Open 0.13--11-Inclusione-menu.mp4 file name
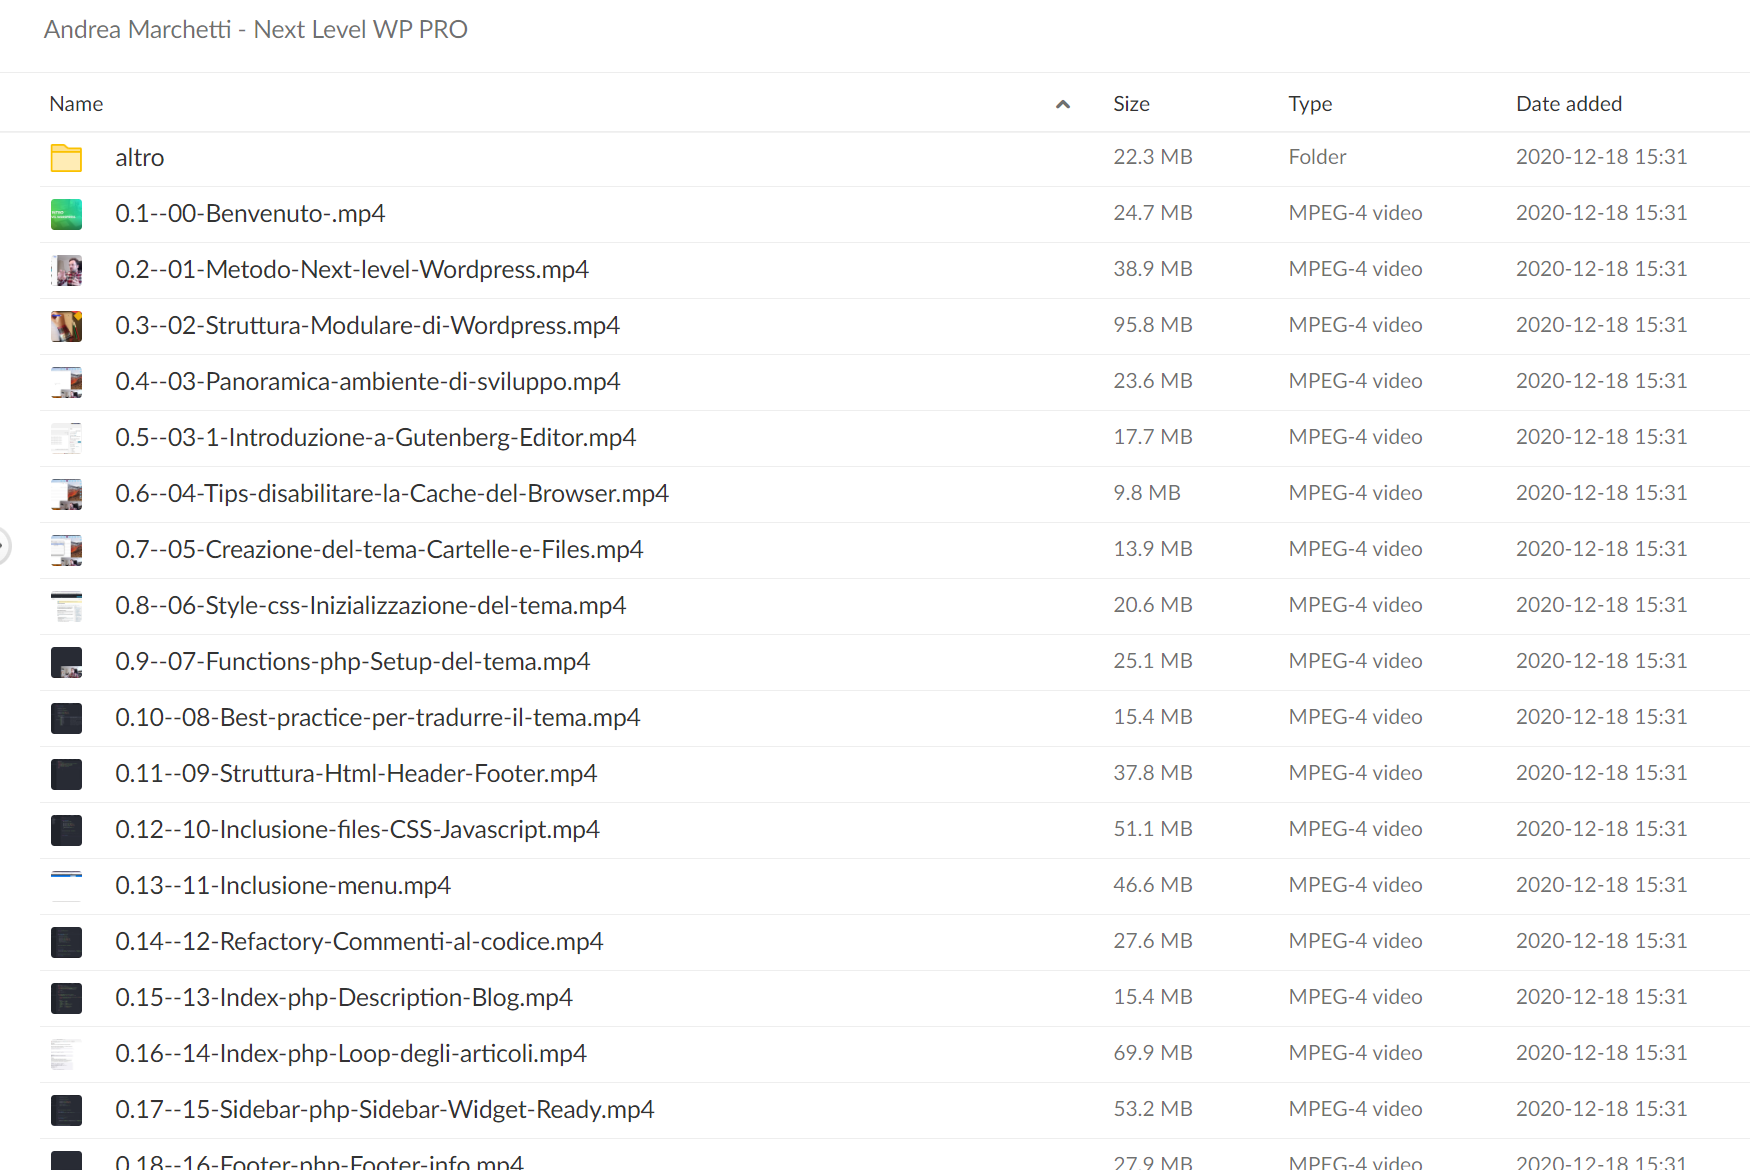Screen dimensions: 1750x1170 [x=283, y=886]
